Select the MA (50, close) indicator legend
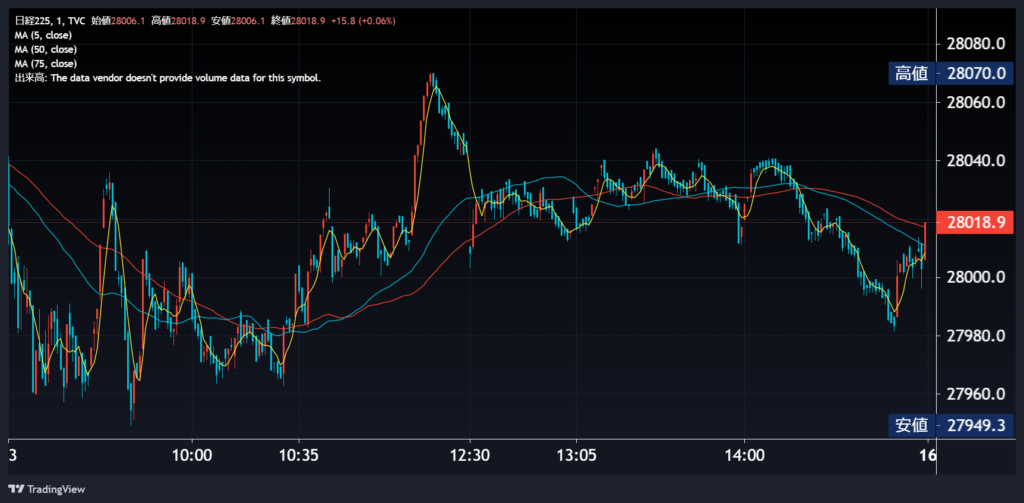The height and width of the screenshot is (503, 1024). click(46, 50)
